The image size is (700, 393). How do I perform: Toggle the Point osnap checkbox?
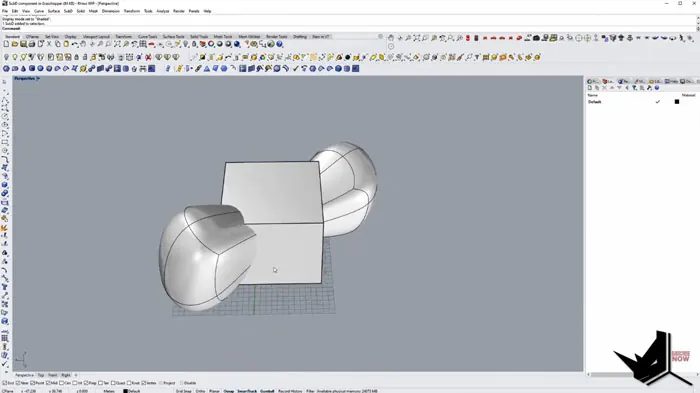[x=33, y=383]
